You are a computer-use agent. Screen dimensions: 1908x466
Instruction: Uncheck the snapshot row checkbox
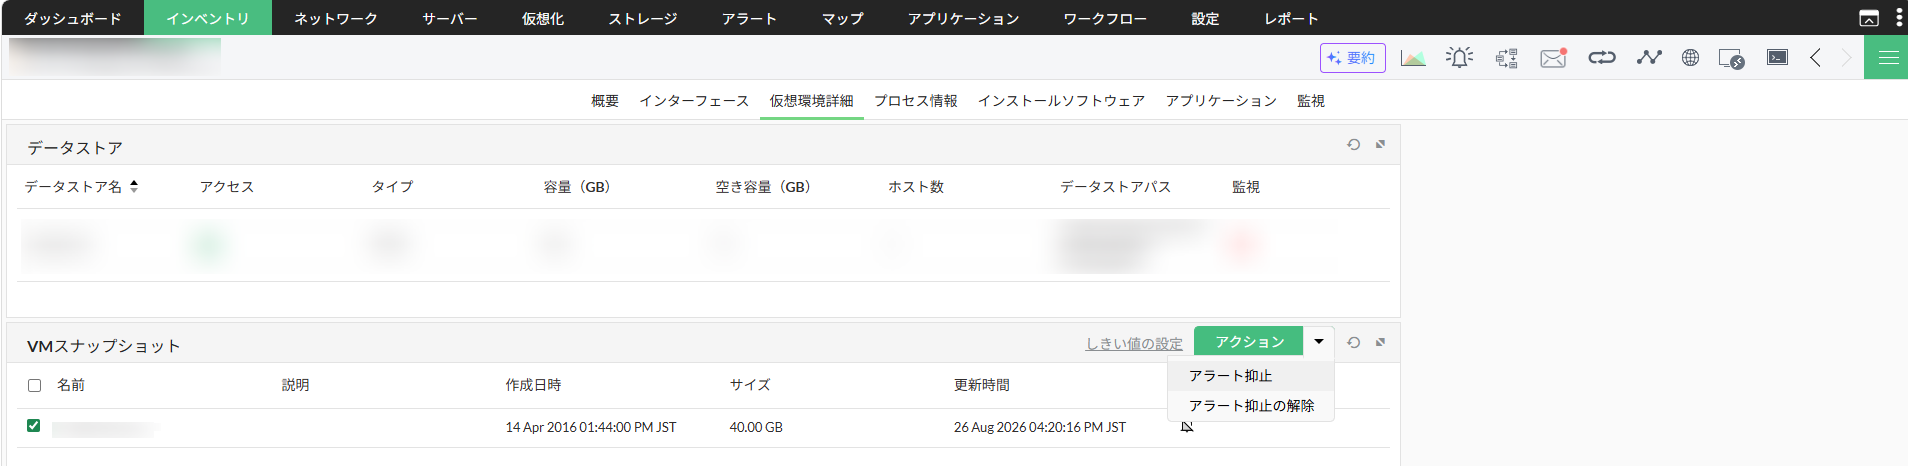click(x=33, y=425)
